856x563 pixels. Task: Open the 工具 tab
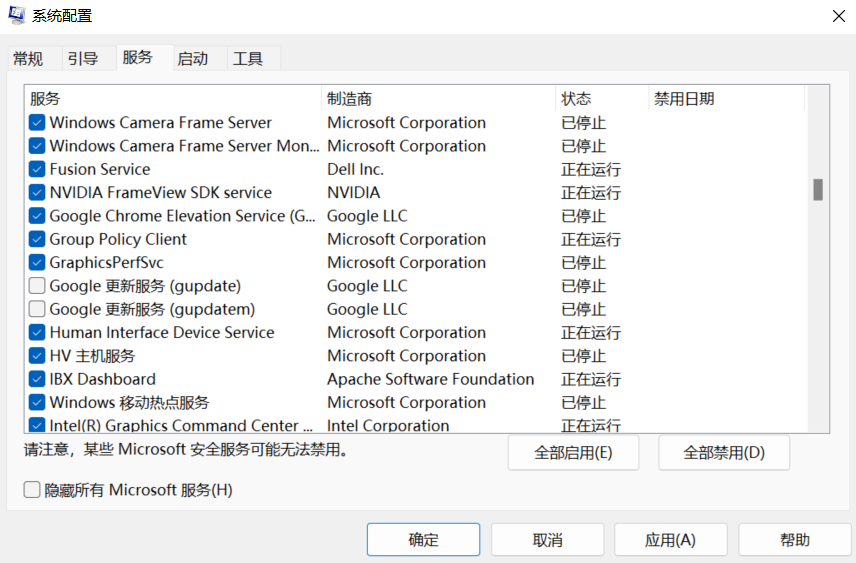click(x=248, y=59)
